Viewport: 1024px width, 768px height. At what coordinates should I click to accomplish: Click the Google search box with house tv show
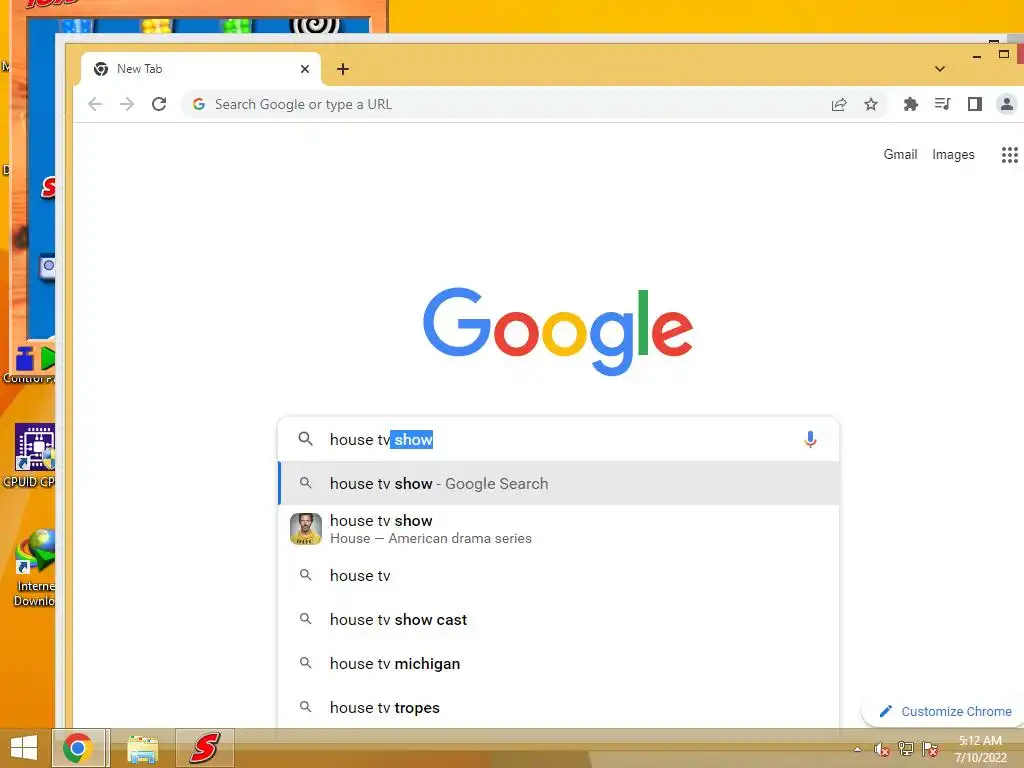[558, 440]
